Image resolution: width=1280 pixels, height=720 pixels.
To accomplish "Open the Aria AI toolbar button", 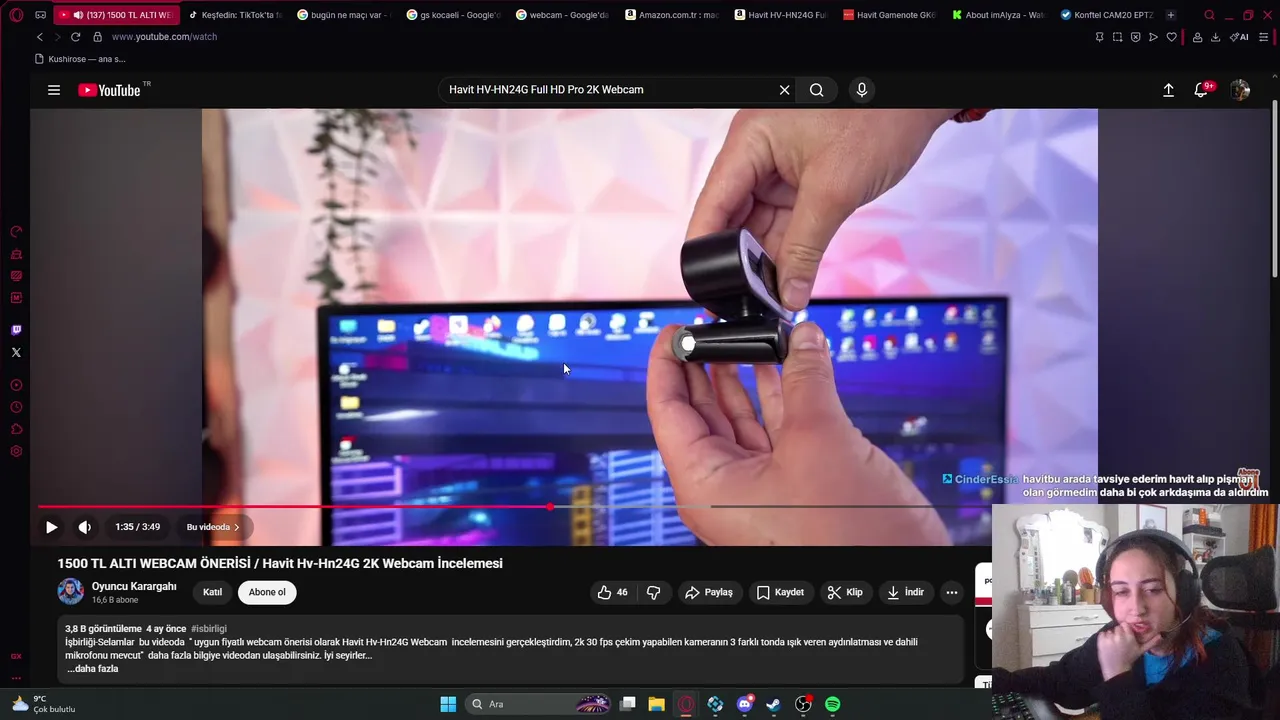I will pyautogui.click(x=1239, y=37).
